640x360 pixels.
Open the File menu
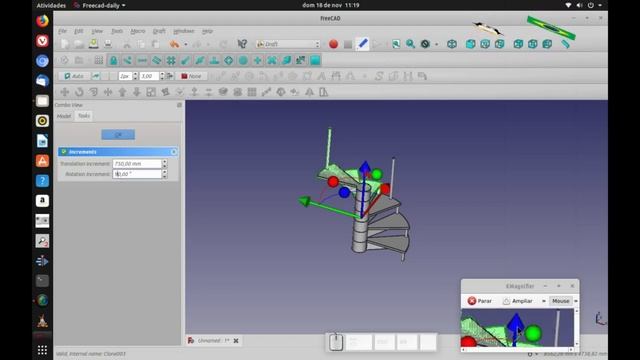[62, 31]
